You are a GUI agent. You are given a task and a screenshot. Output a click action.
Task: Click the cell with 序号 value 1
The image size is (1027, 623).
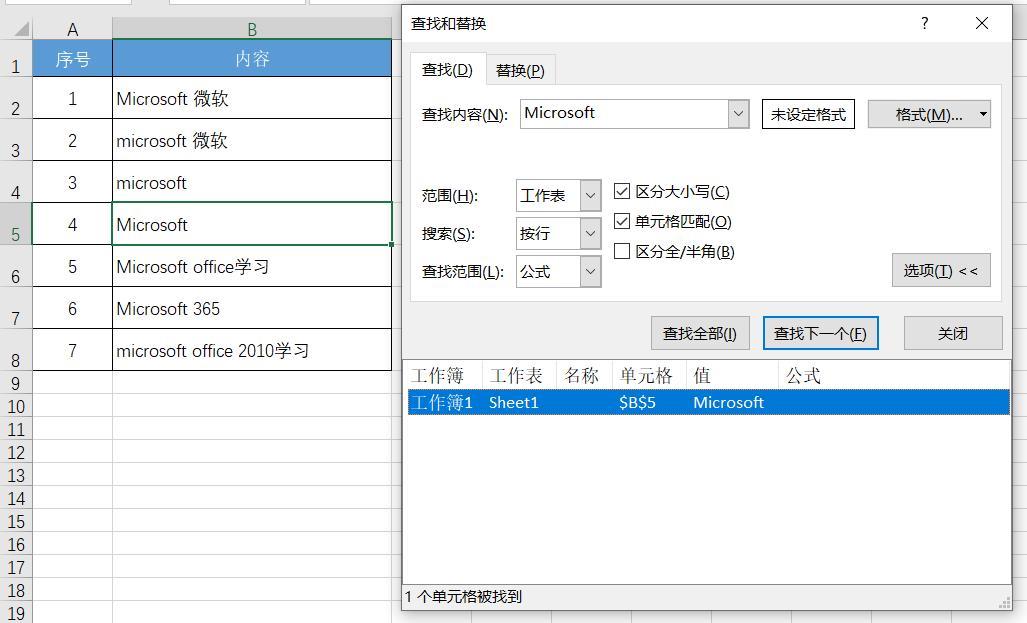tap(72, 98)
